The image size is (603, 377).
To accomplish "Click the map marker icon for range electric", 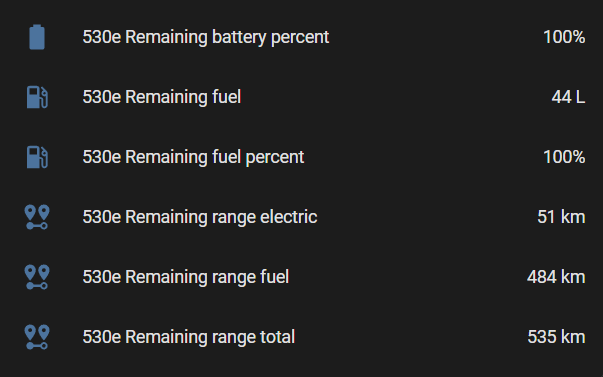I will [37, 217].
